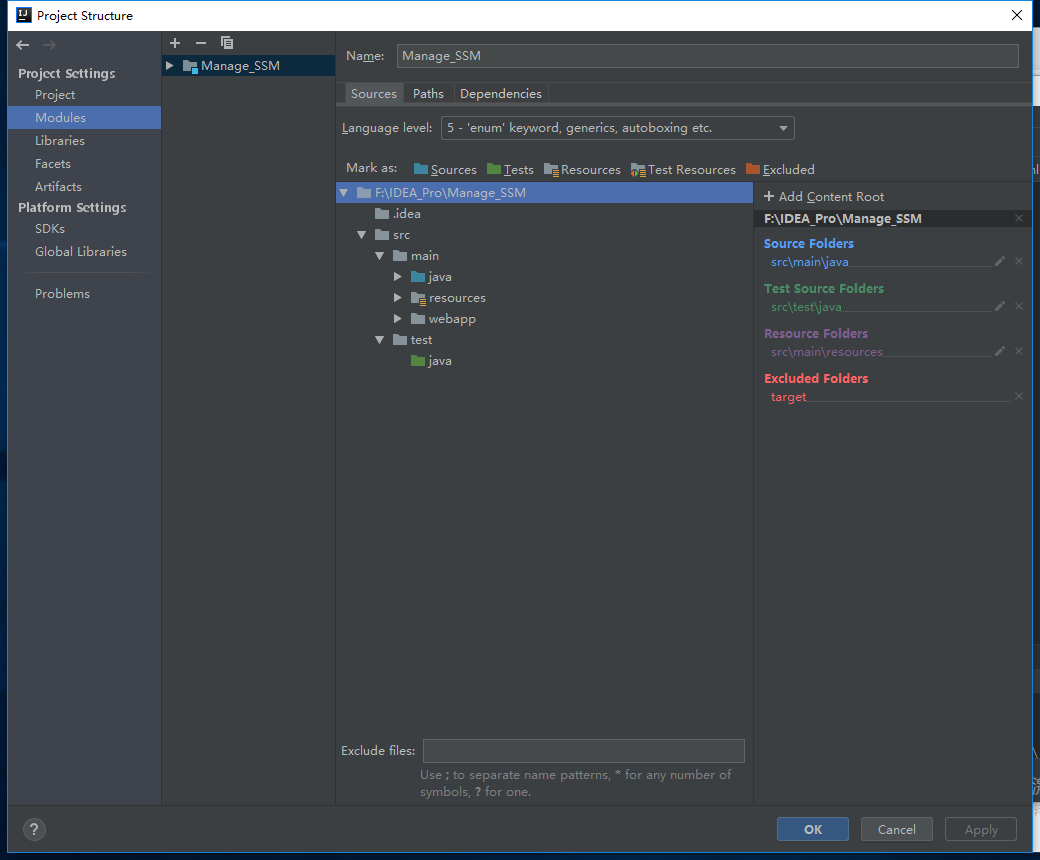Select Libraries in Project Settings

[60, 141]
